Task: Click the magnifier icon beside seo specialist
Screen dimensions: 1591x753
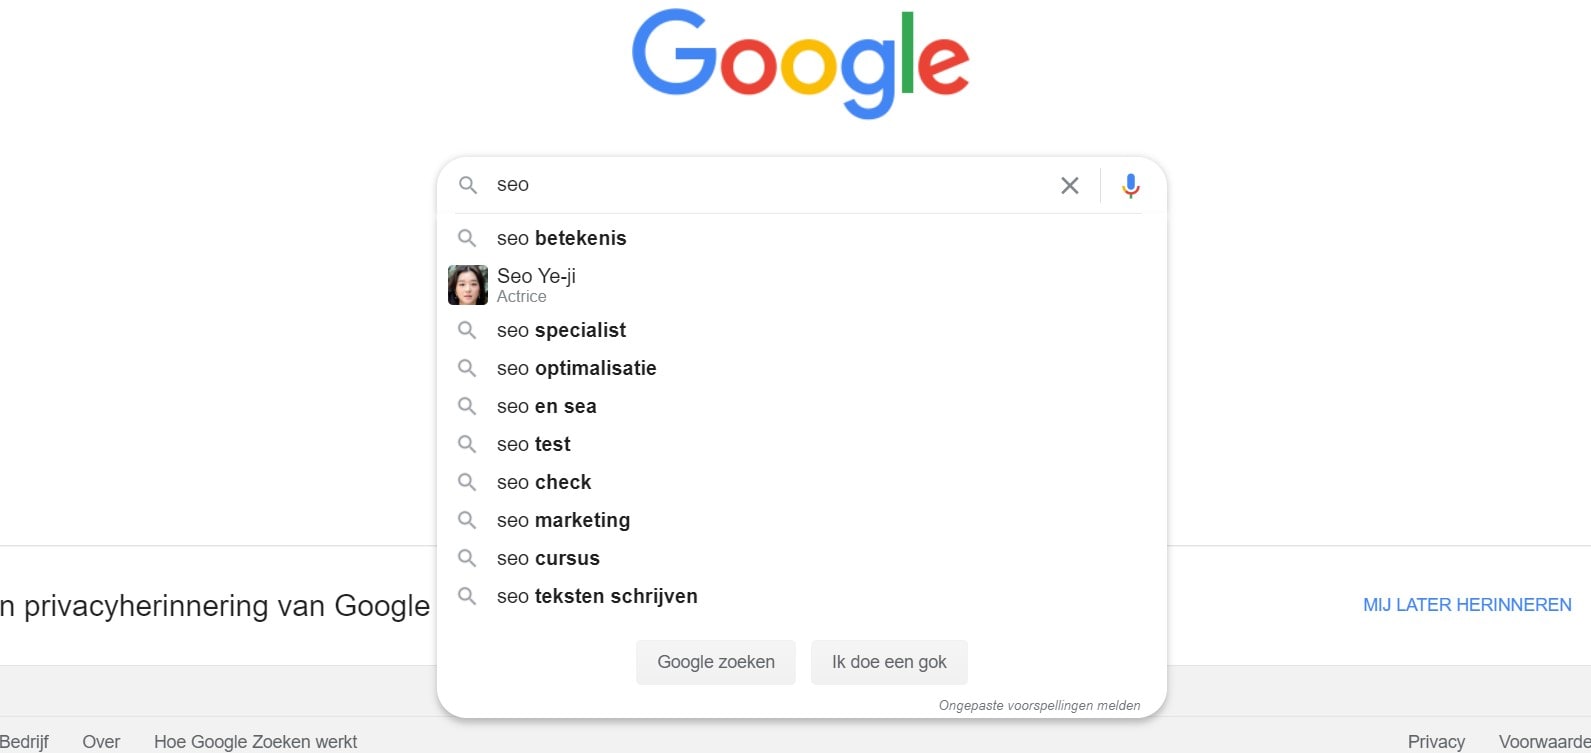Action: (467, 330)
